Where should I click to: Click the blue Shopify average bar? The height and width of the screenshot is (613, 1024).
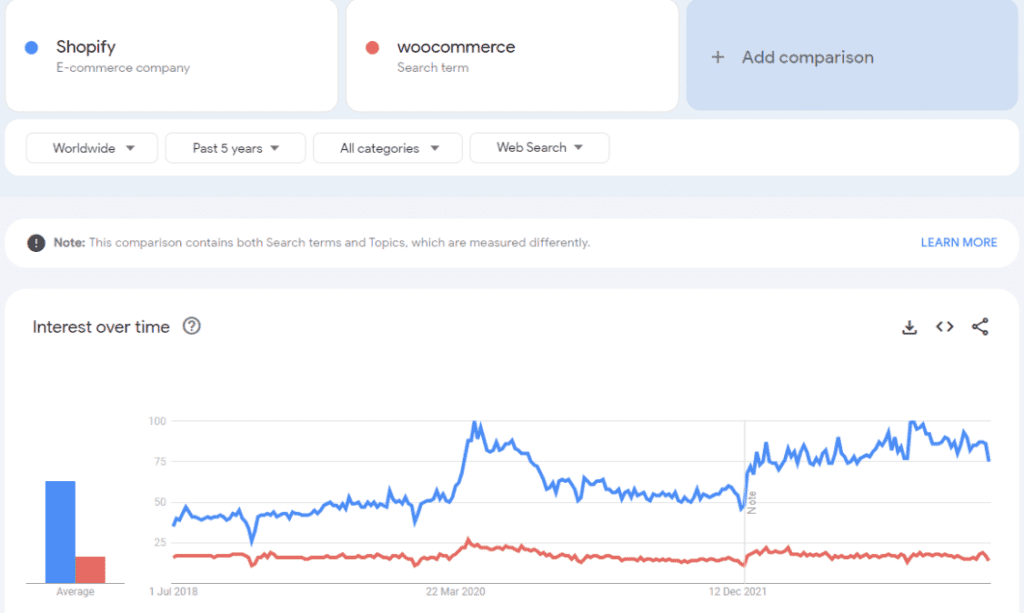[60, 532]
